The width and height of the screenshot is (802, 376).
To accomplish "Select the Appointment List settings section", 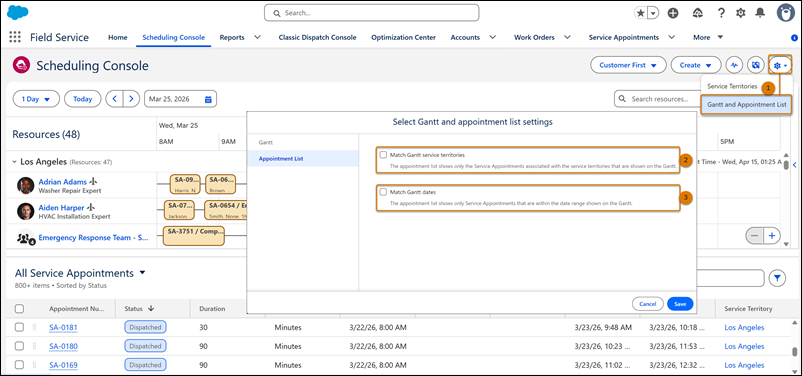I will [x=302, y=159].
